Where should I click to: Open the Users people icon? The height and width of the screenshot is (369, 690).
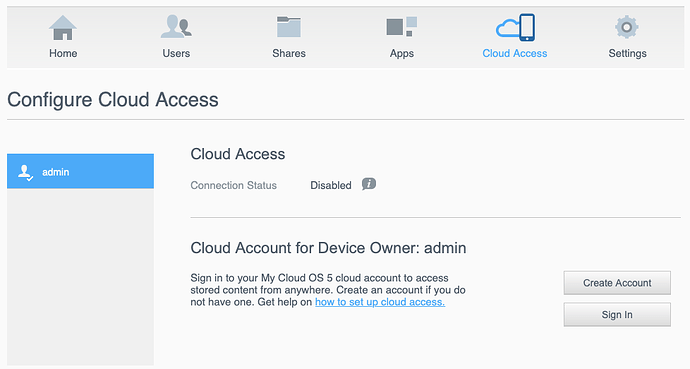(x=176, y=26)
